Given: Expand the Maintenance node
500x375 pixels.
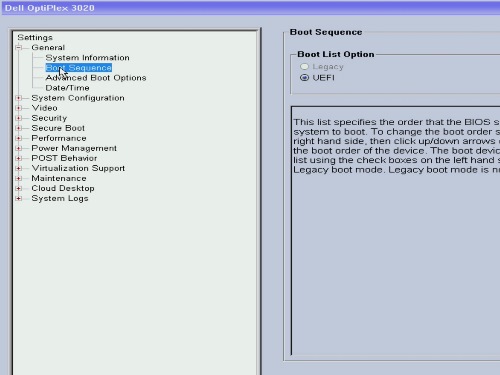Looking at the screenshot, I should [x=19, y=178].
